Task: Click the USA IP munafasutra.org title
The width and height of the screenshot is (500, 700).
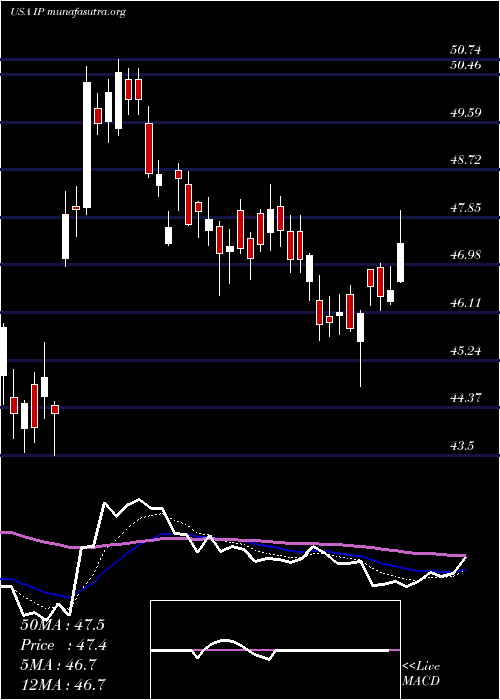Action: coord(67,12)
